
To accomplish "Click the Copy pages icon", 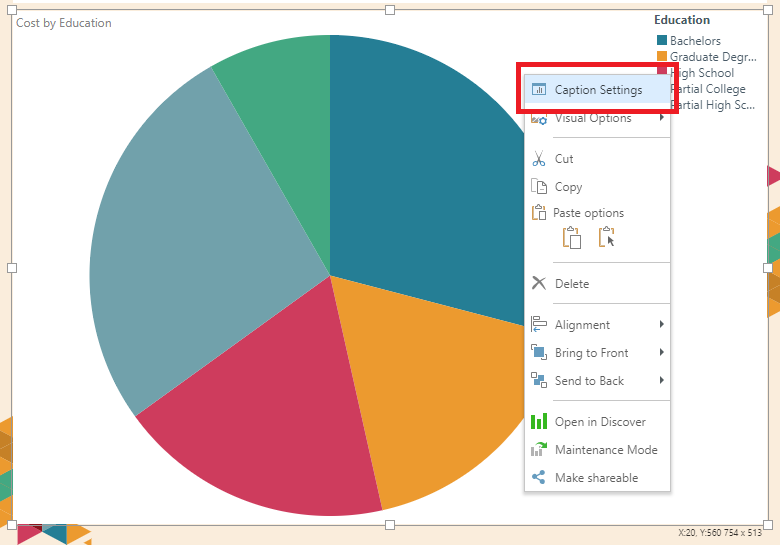I will click(x=539, y=187).
